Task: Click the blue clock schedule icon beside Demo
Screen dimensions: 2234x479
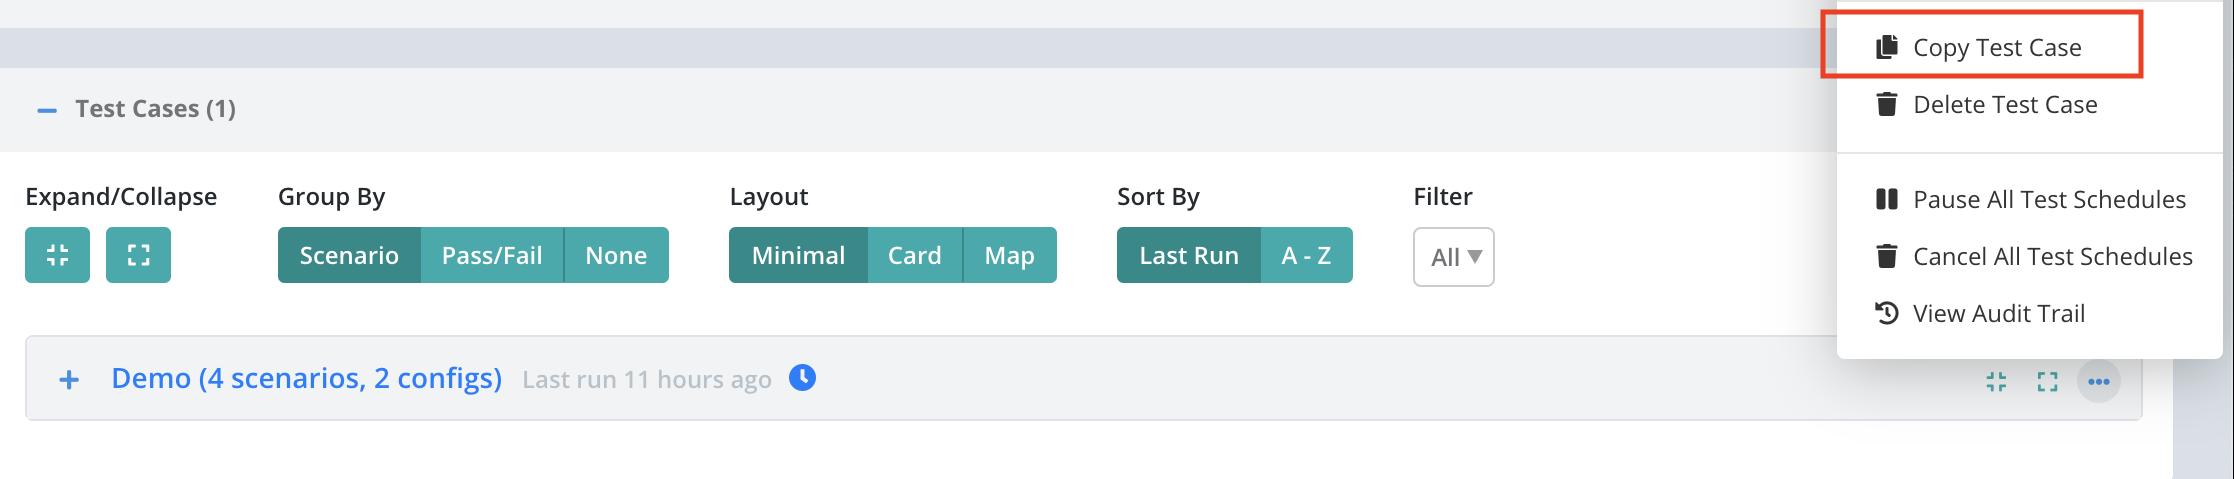Action: pyautogui.click(x=802, y=378)
